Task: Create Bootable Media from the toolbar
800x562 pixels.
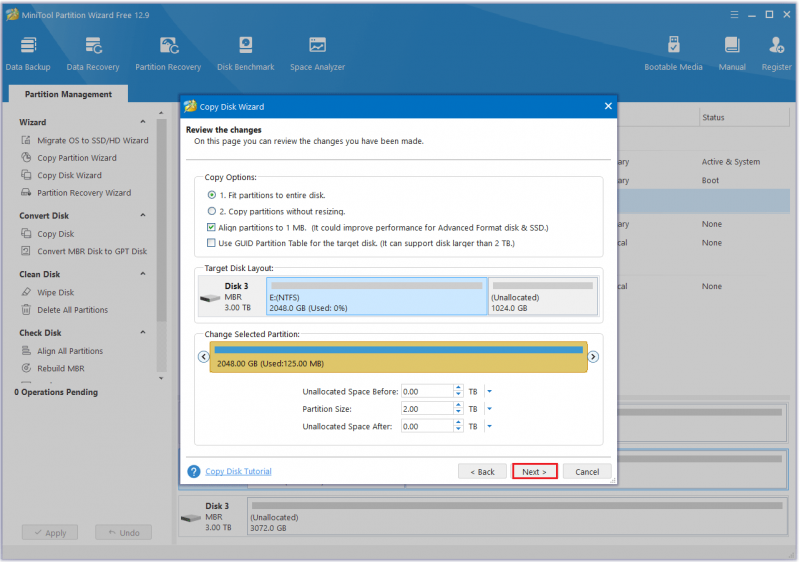Action: [673, 54]
